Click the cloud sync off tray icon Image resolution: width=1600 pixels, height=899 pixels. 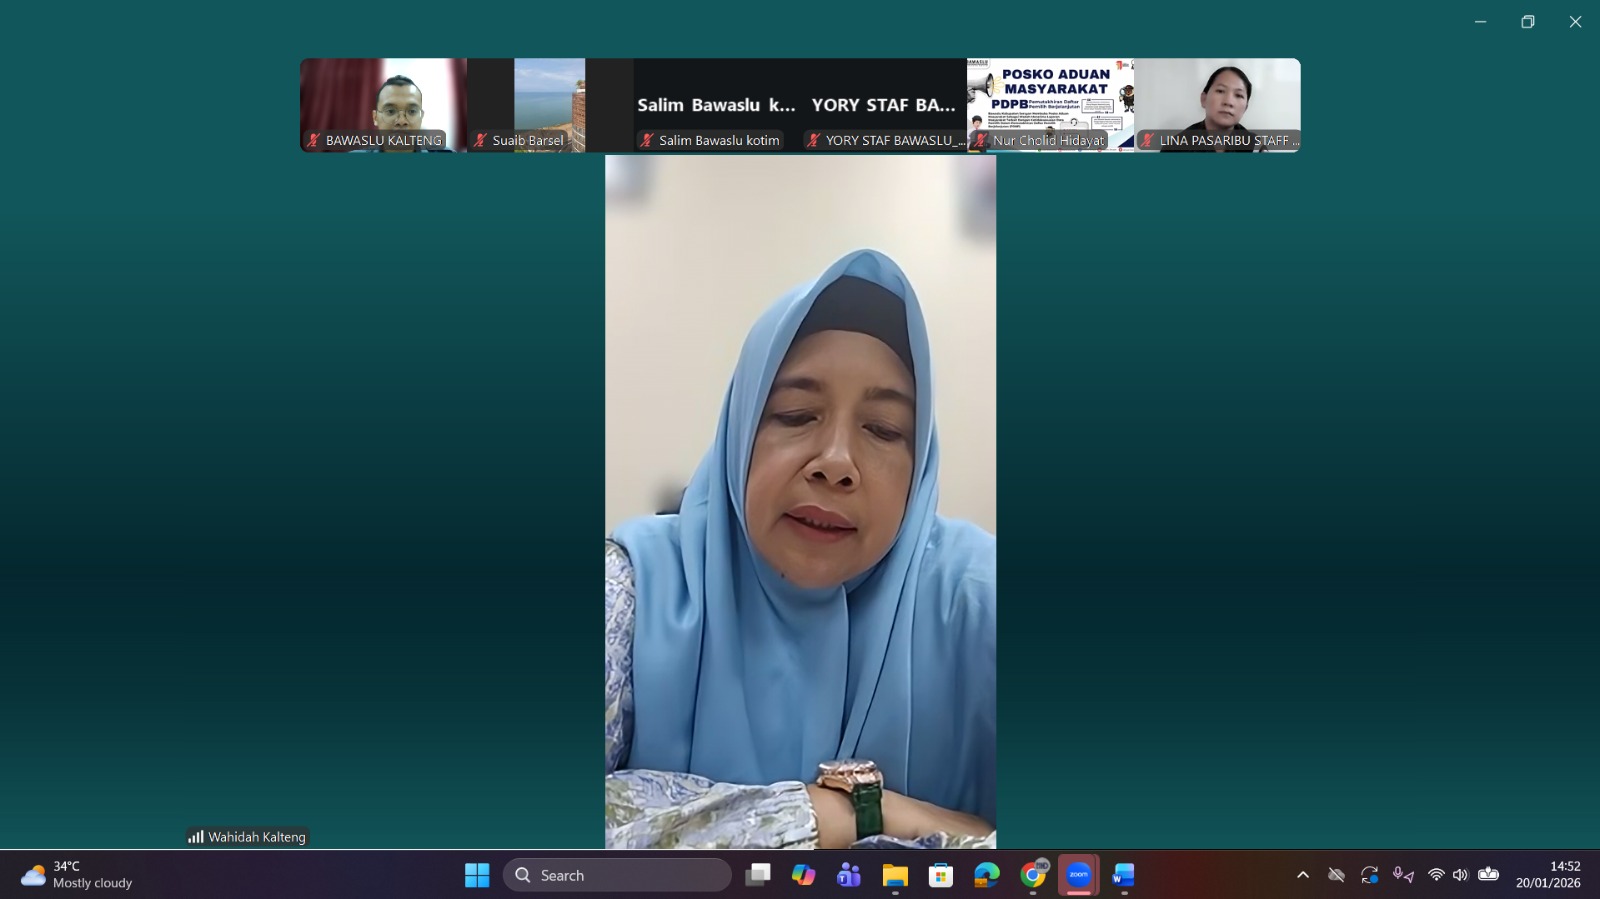click(x=1336, y=875)
